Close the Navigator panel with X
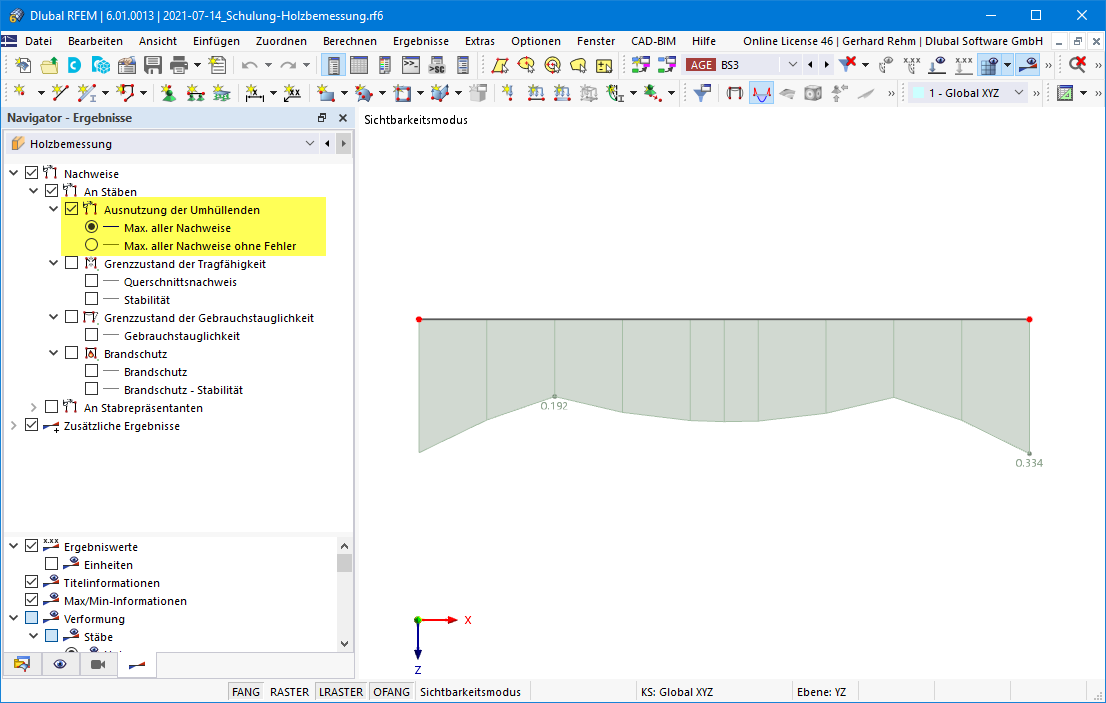This screenshot has height=703, width=1106. point(343,118)
